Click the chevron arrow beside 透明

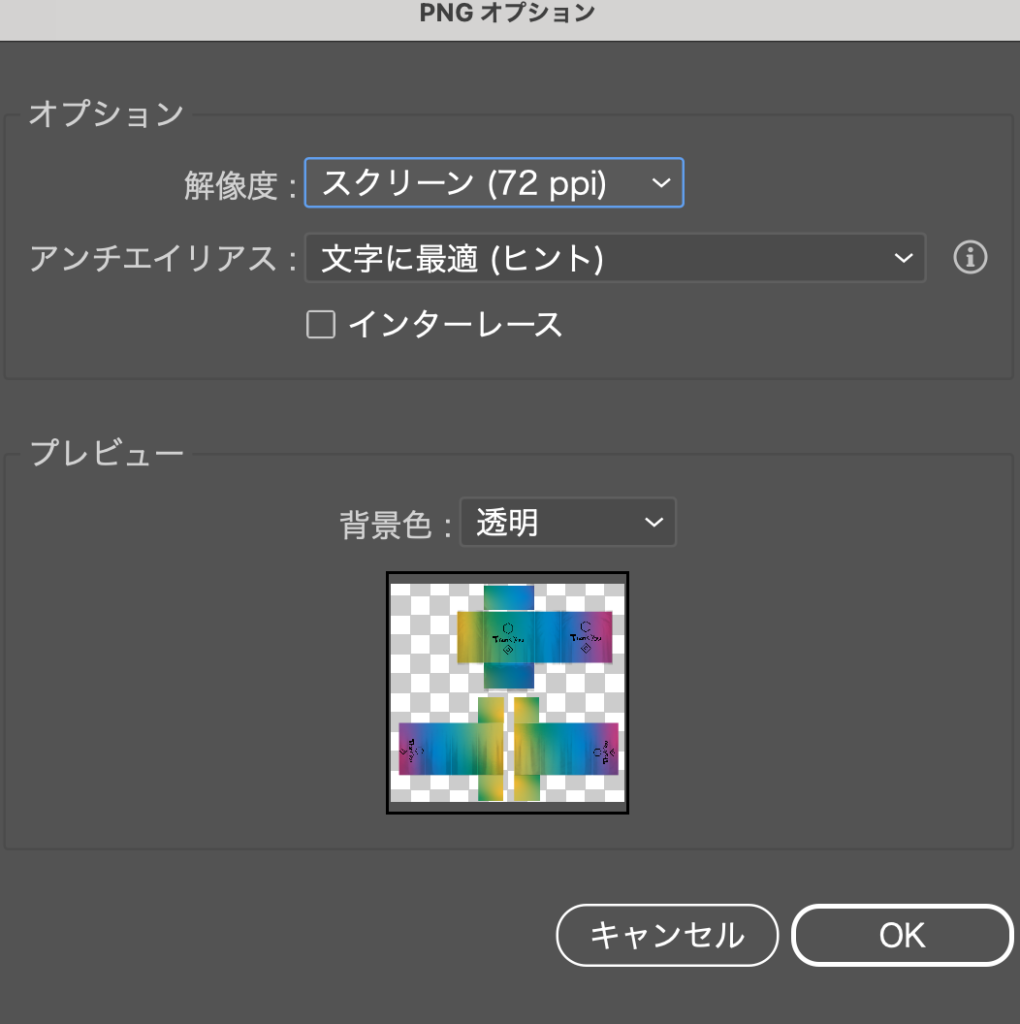(653, 522)
